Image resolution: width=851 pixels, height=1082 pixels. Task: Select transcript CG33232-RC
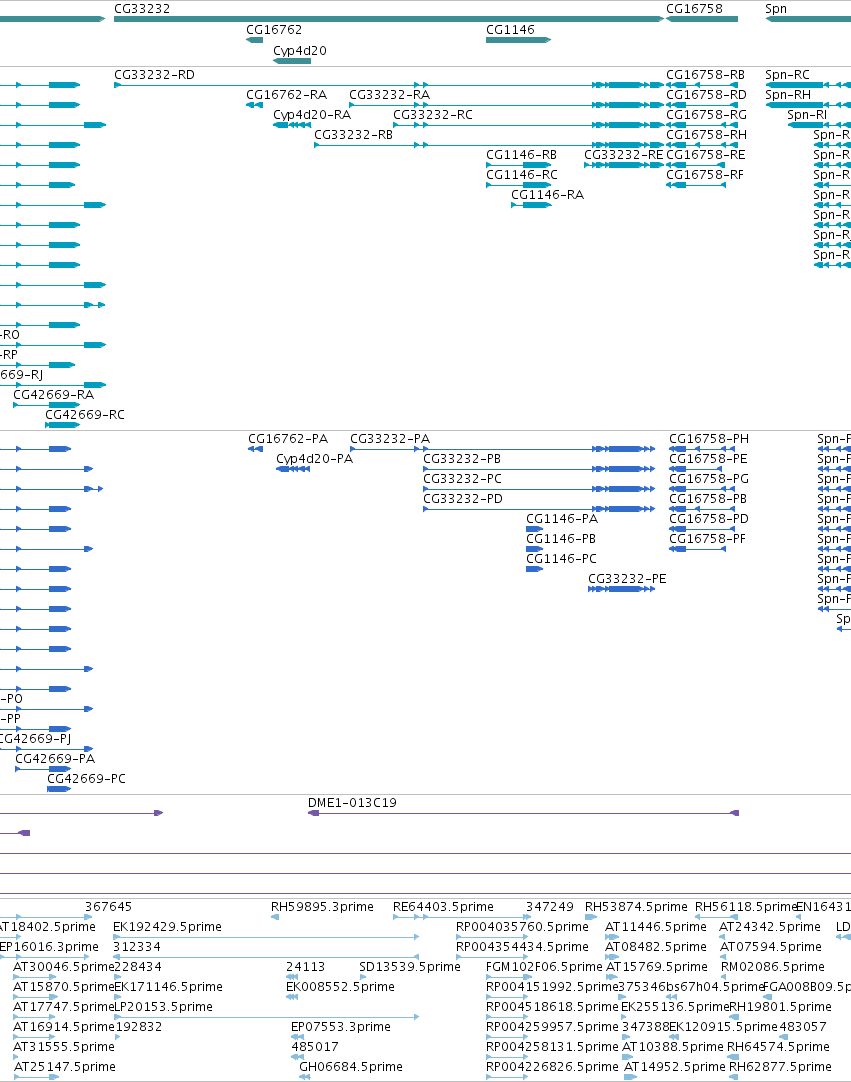[x=528, y=125]
